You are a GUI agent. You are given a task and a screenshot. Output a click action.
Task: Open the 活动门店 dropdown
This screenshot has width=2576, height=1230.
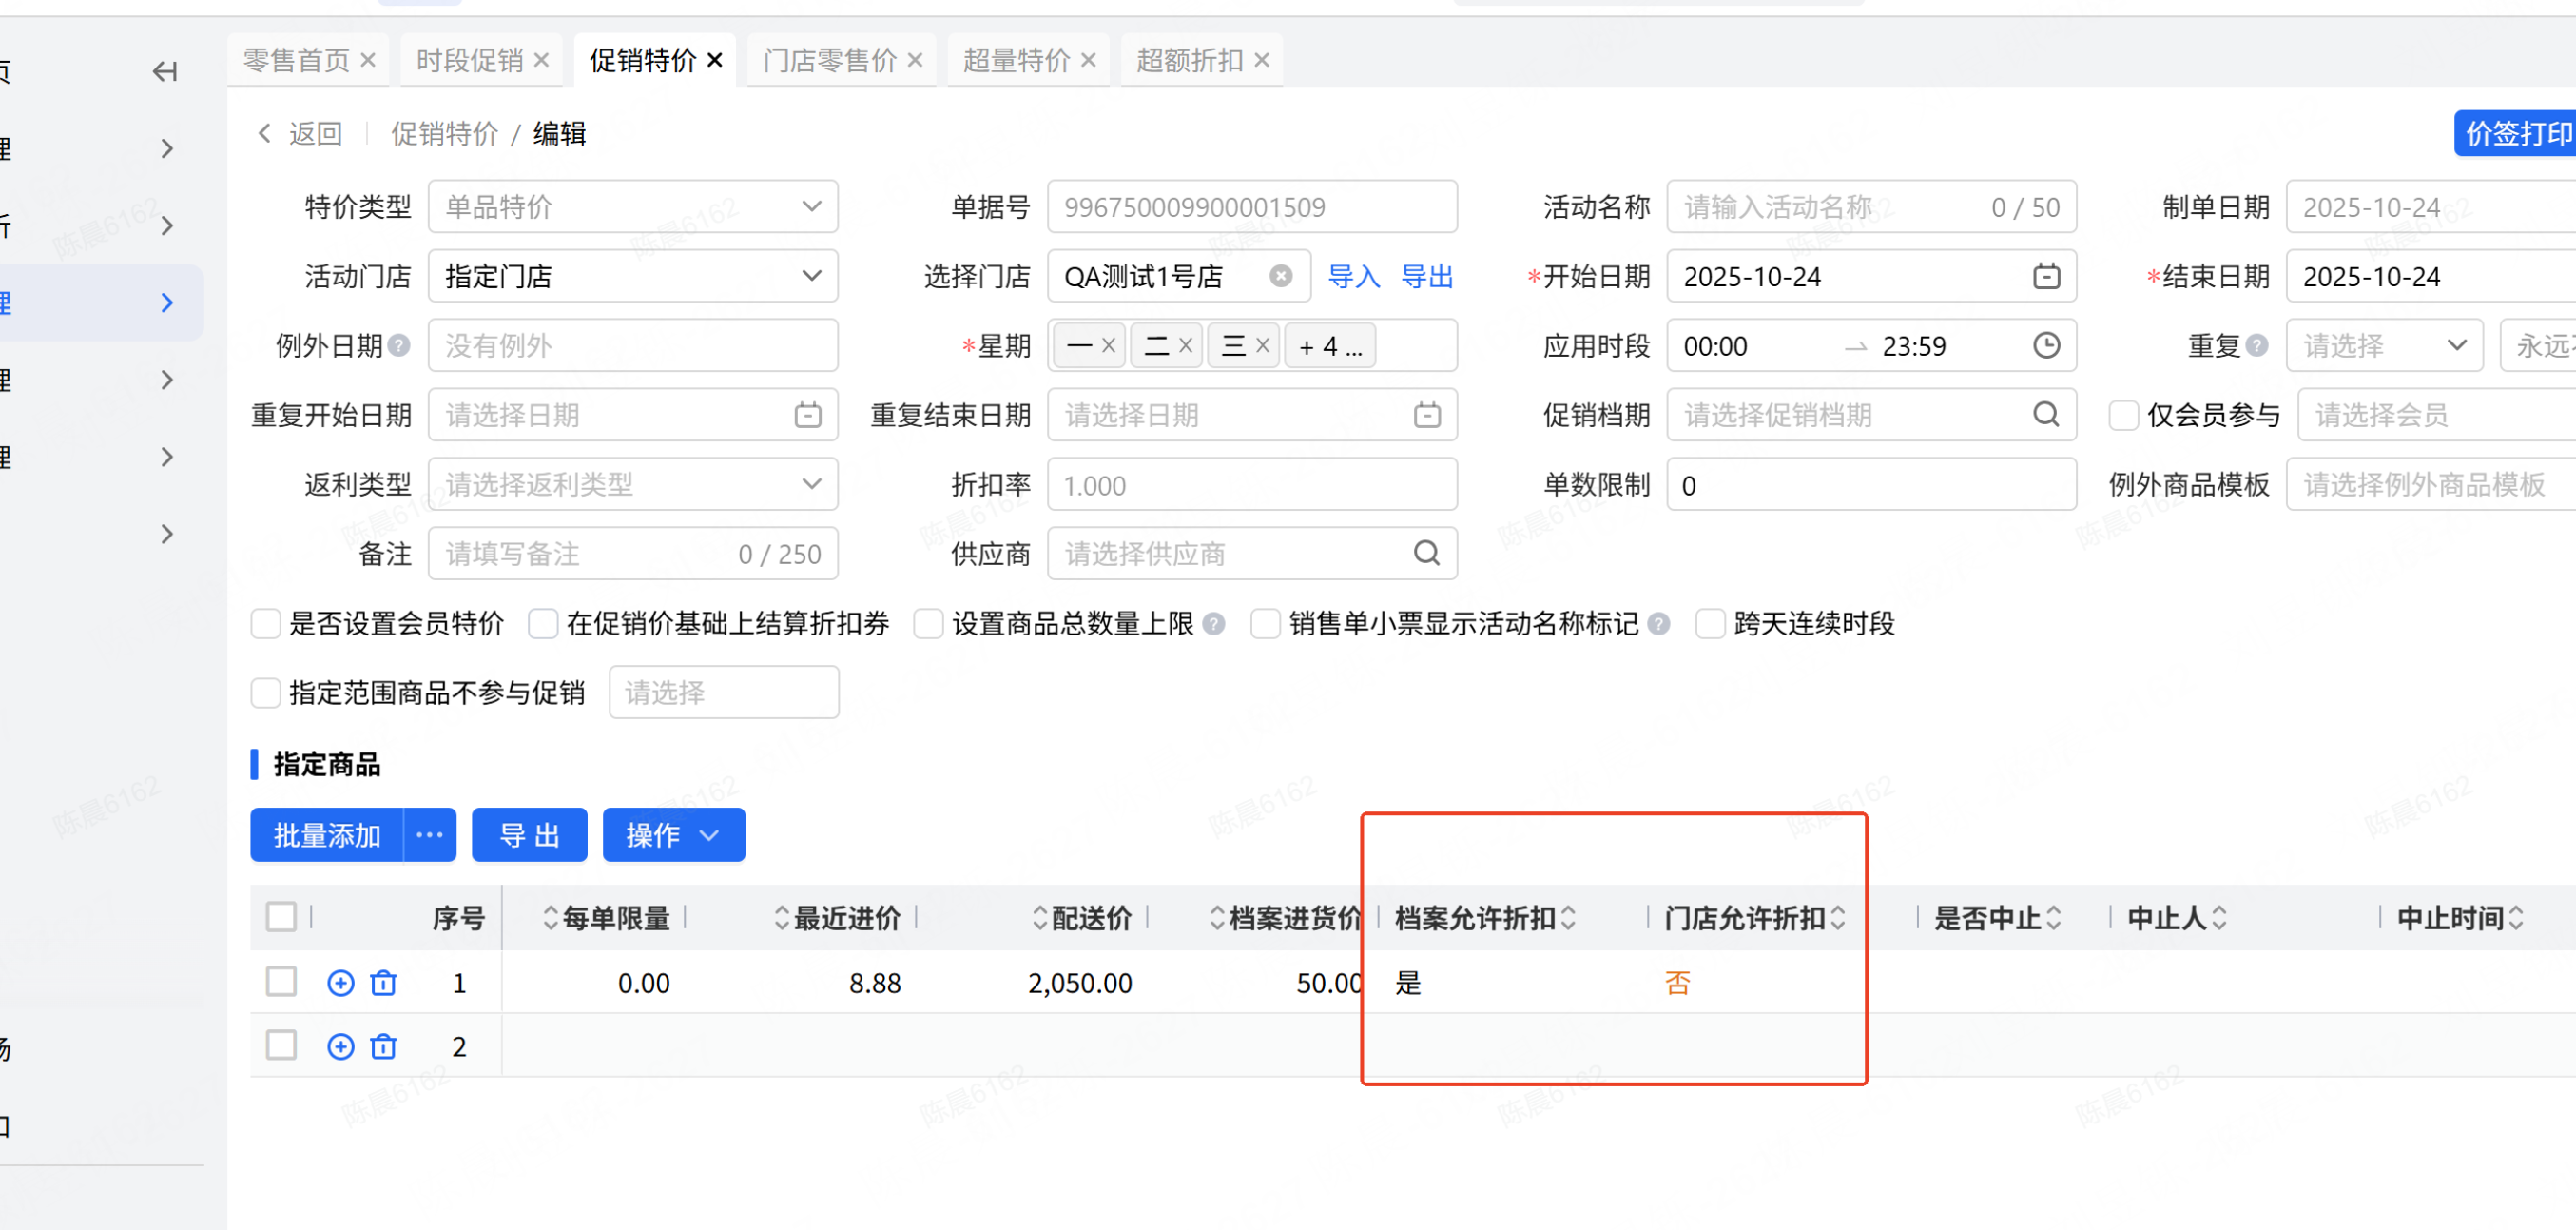[x=632, y=277]
